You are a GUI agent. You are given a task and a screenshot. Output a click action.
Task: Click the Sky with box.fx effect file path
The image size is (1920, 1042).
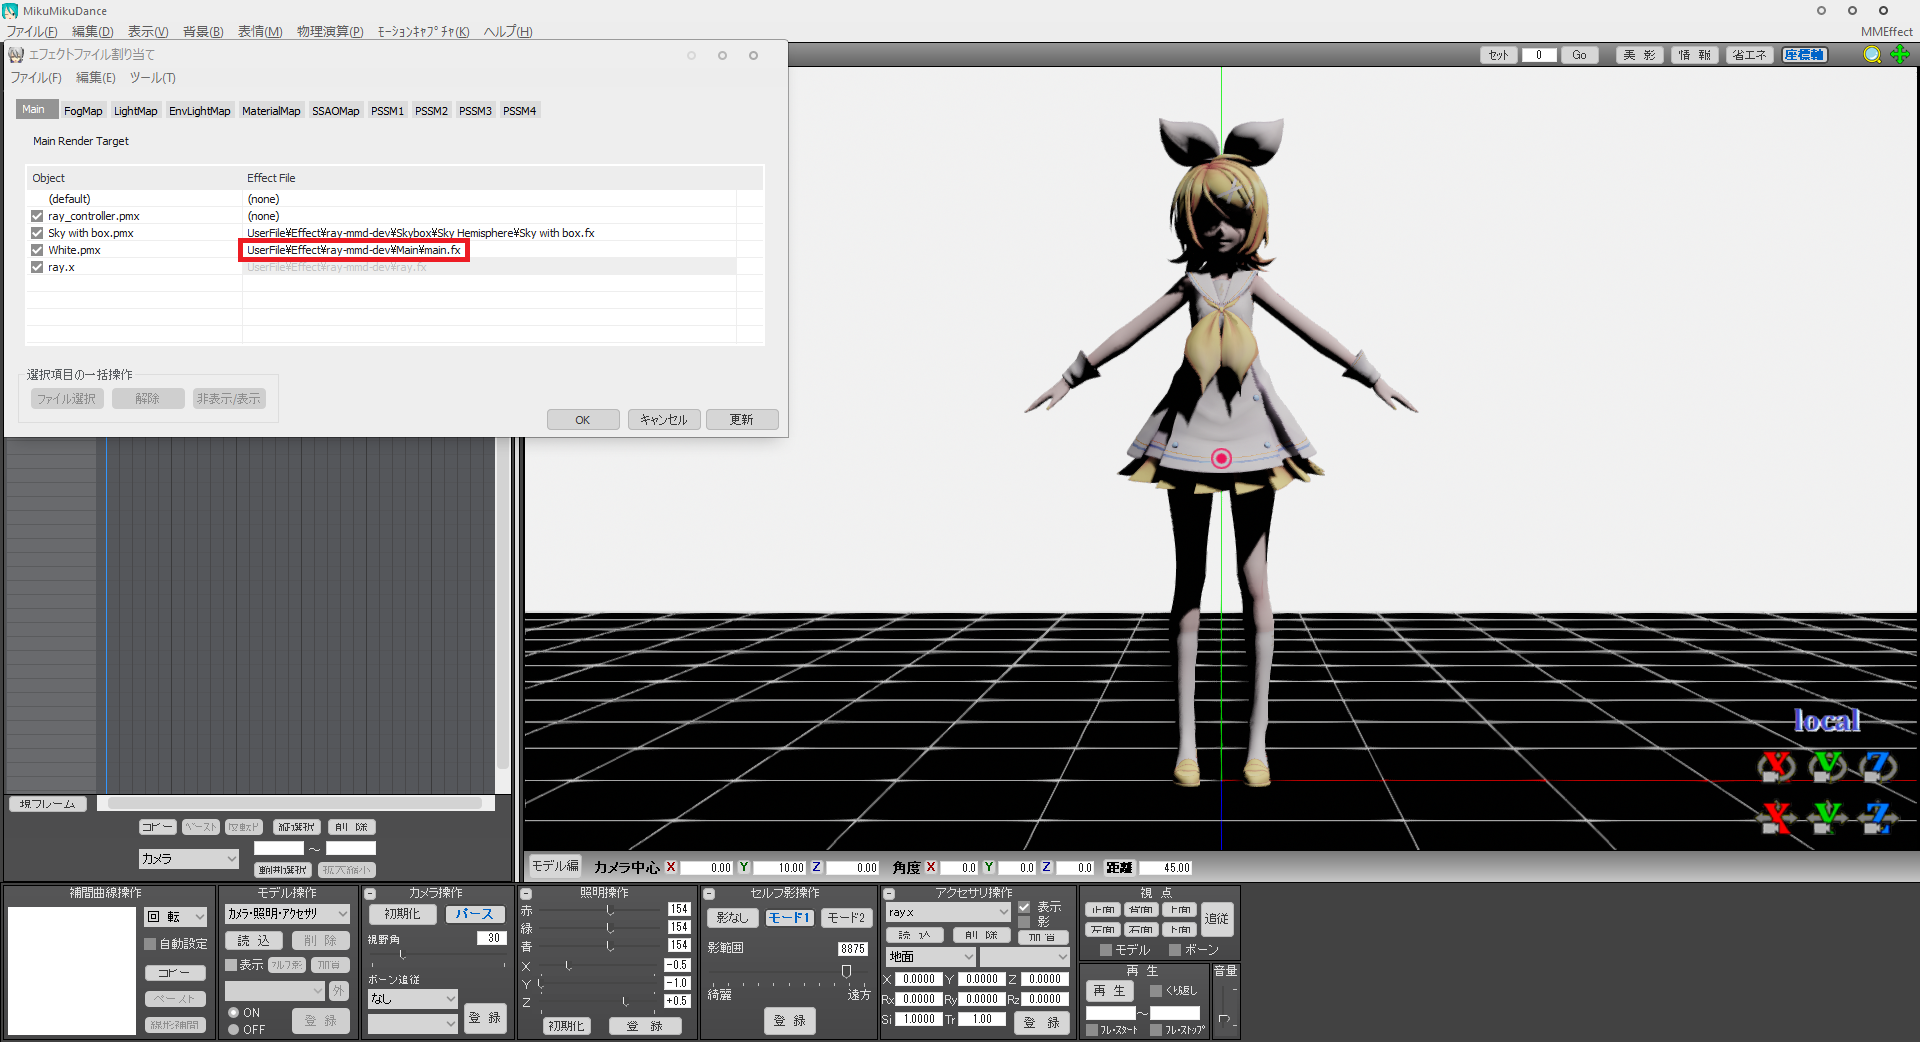(421, 233)
